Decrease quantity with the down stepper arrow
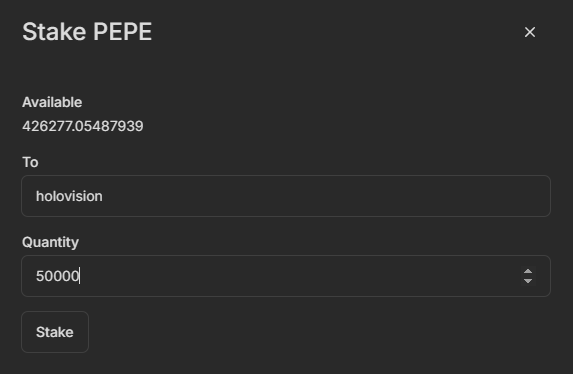 (528, 280)
